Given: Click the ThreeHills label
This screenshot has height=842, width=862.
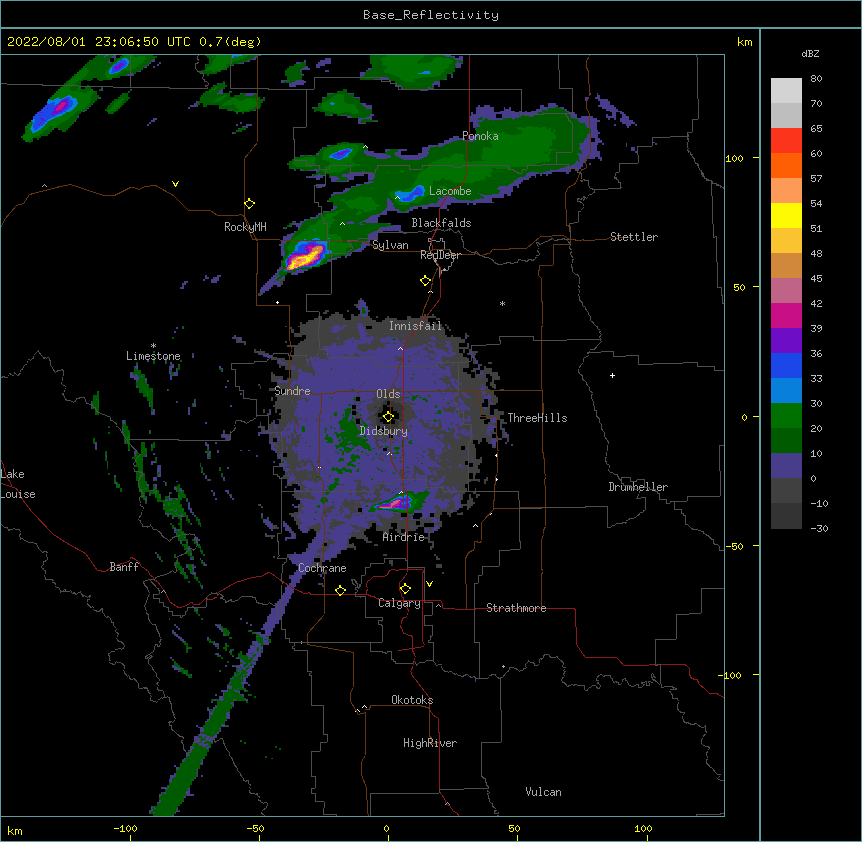Looking at the screenshot, I should pyautogui.click(x=537, y=418).
